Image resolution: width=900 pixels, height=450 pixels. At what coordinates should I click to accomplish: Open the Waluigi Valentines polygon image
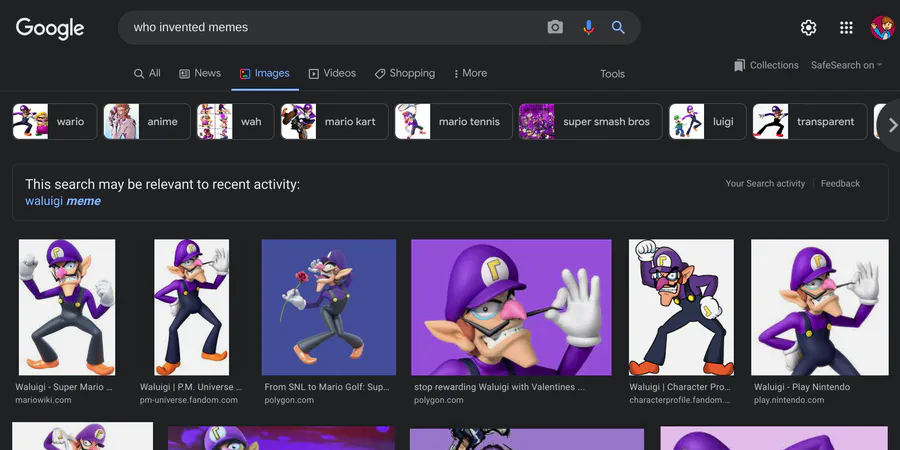point(511,307)
